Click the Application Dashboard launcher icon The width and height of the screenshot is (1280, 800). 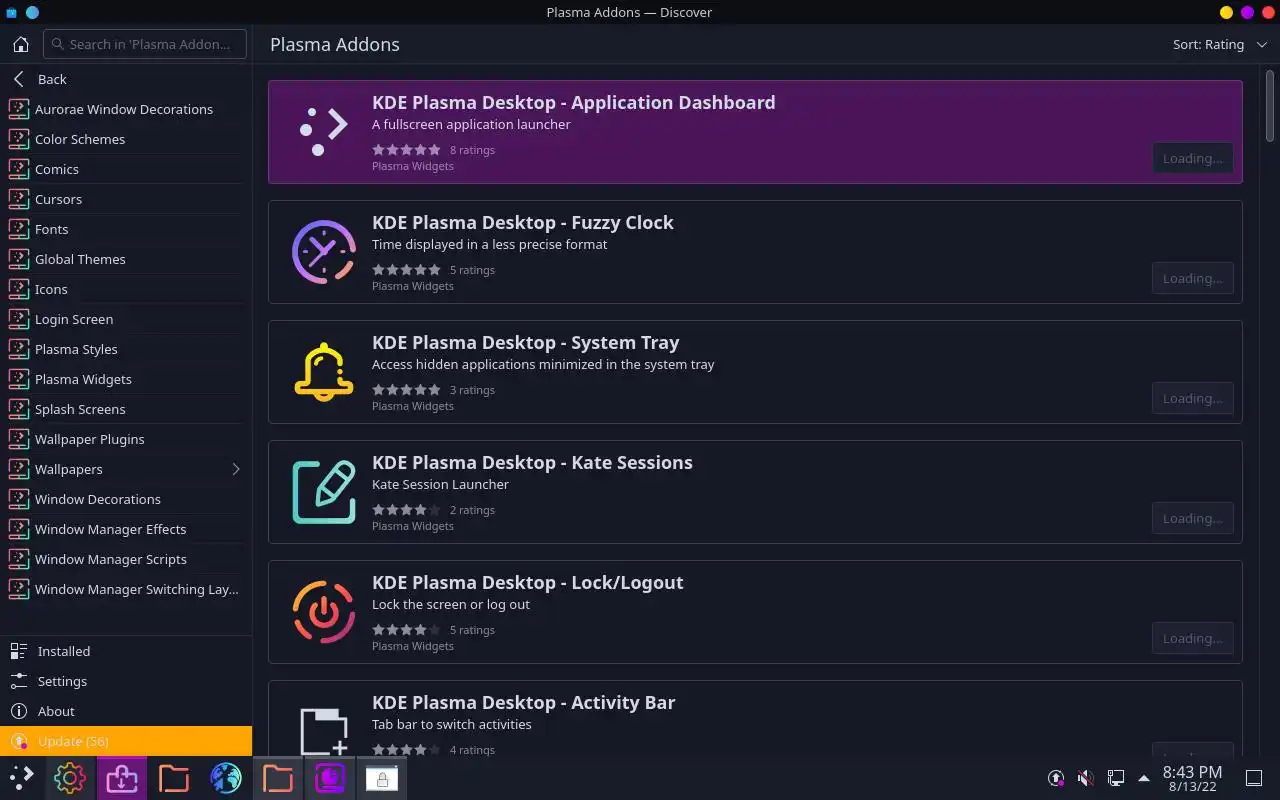point(323,132)
